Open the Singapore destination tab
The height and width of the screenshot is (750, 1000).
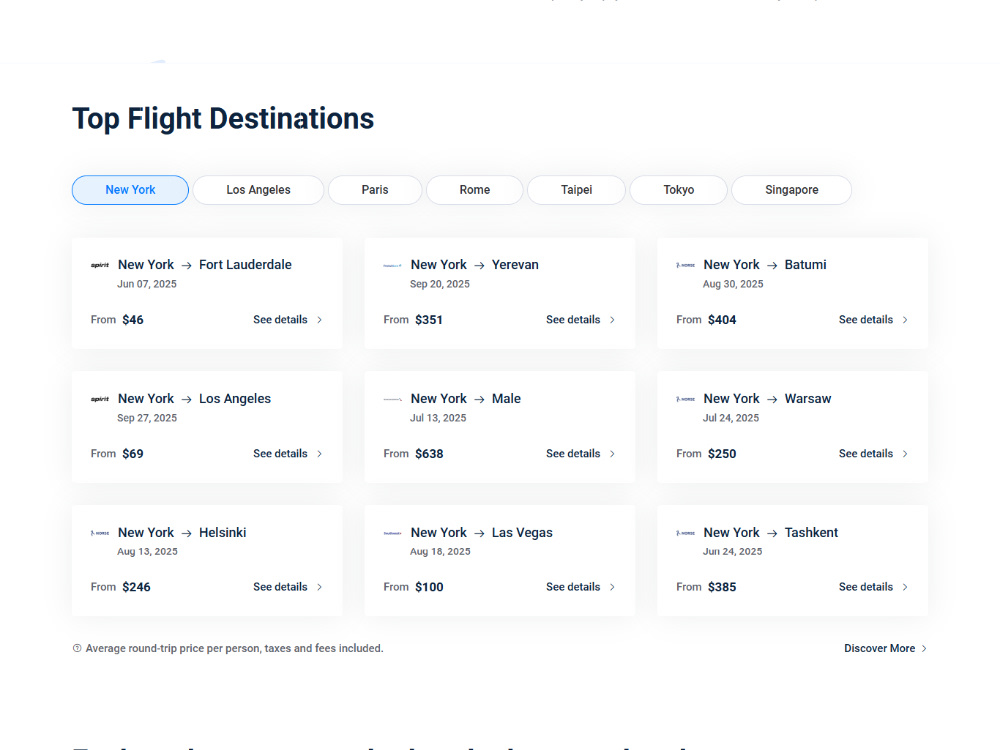791,190
